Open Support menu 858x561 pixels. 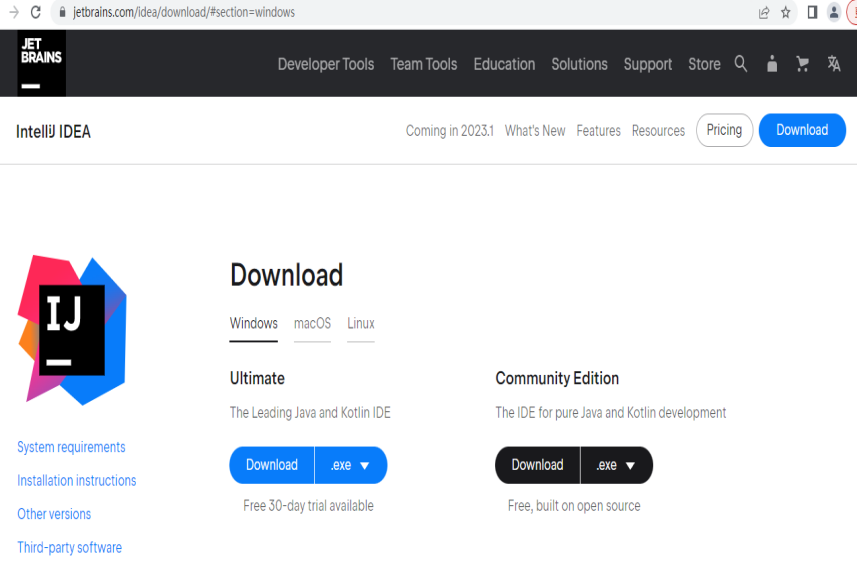point(647,64)
